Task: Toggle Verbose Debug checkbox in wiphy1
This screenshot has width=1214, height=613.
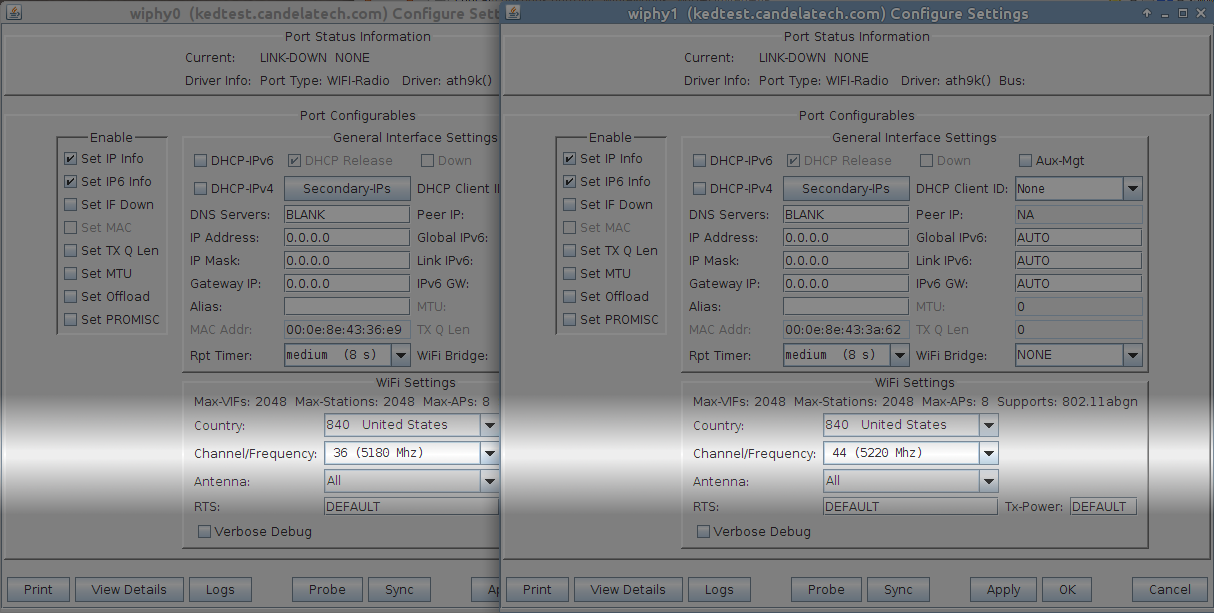Action: click(x=703, y=532)
